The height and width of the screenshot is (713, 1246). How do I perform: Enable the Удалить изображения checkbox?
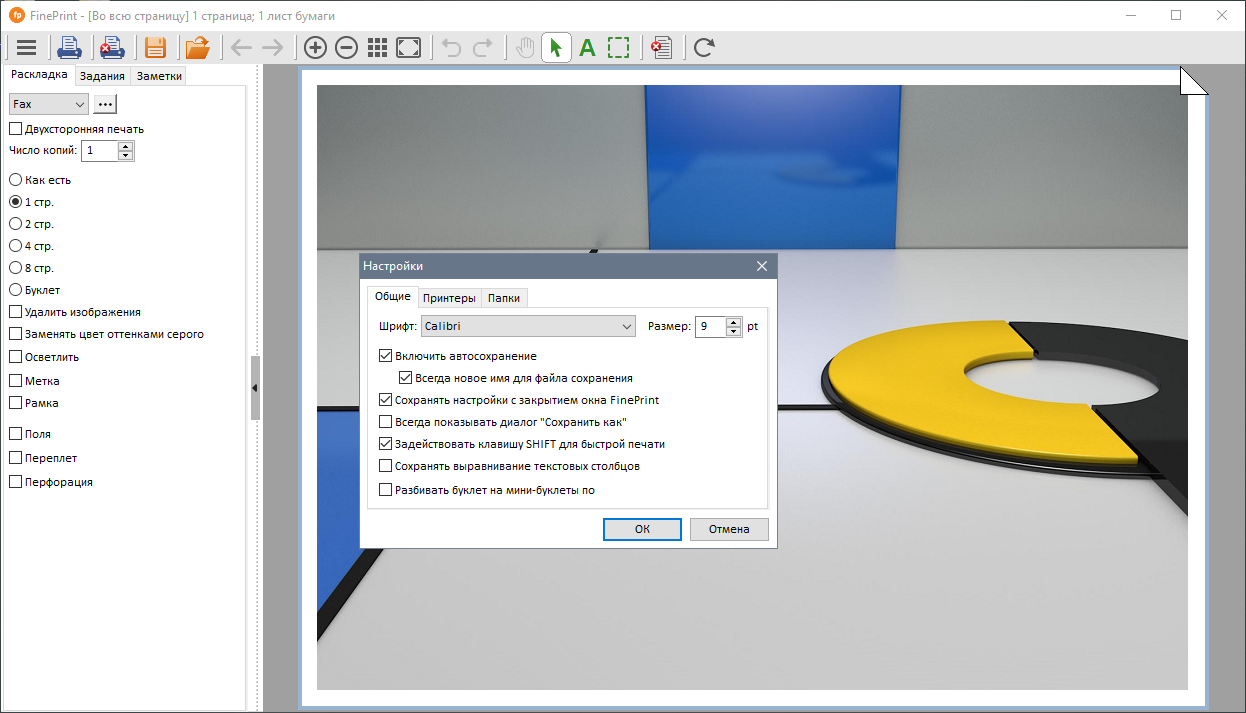[15, 312]
